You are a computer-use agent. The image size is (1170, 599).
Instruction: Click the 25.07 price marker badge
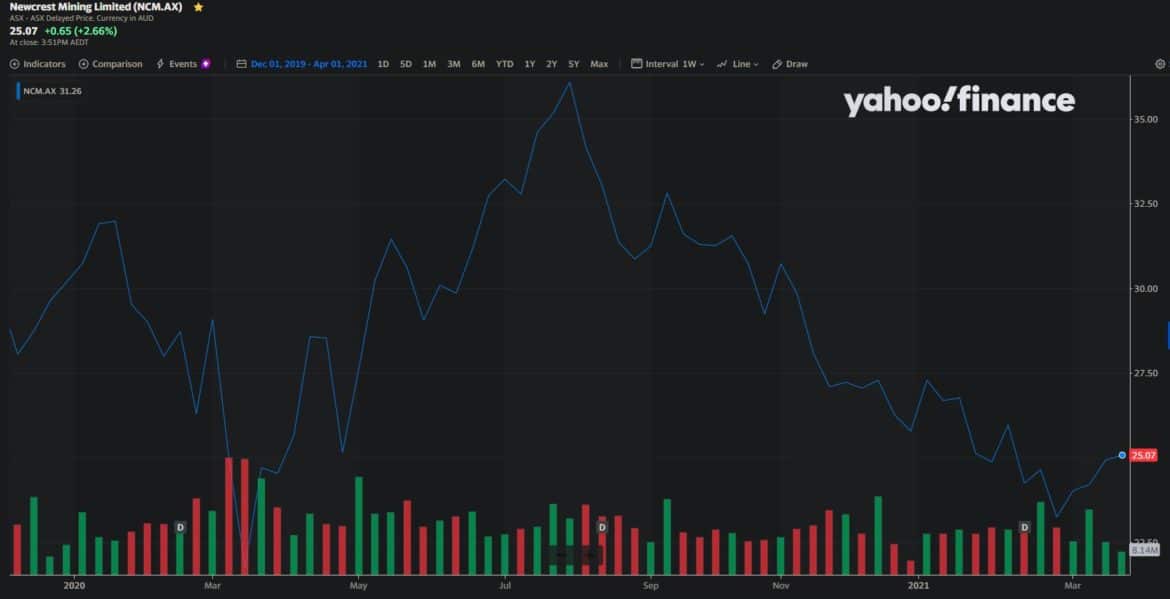pos(1146,456)
